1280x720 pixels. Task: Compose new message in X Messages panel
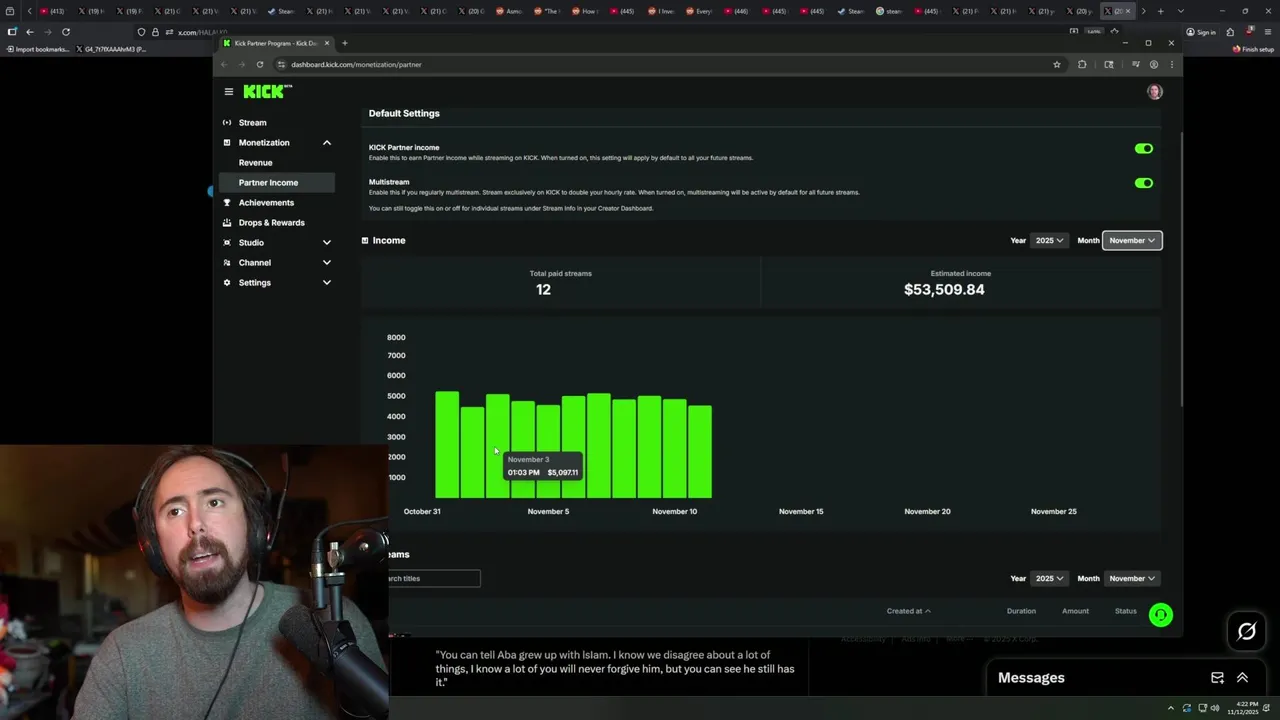click(x=1217, y=677)
